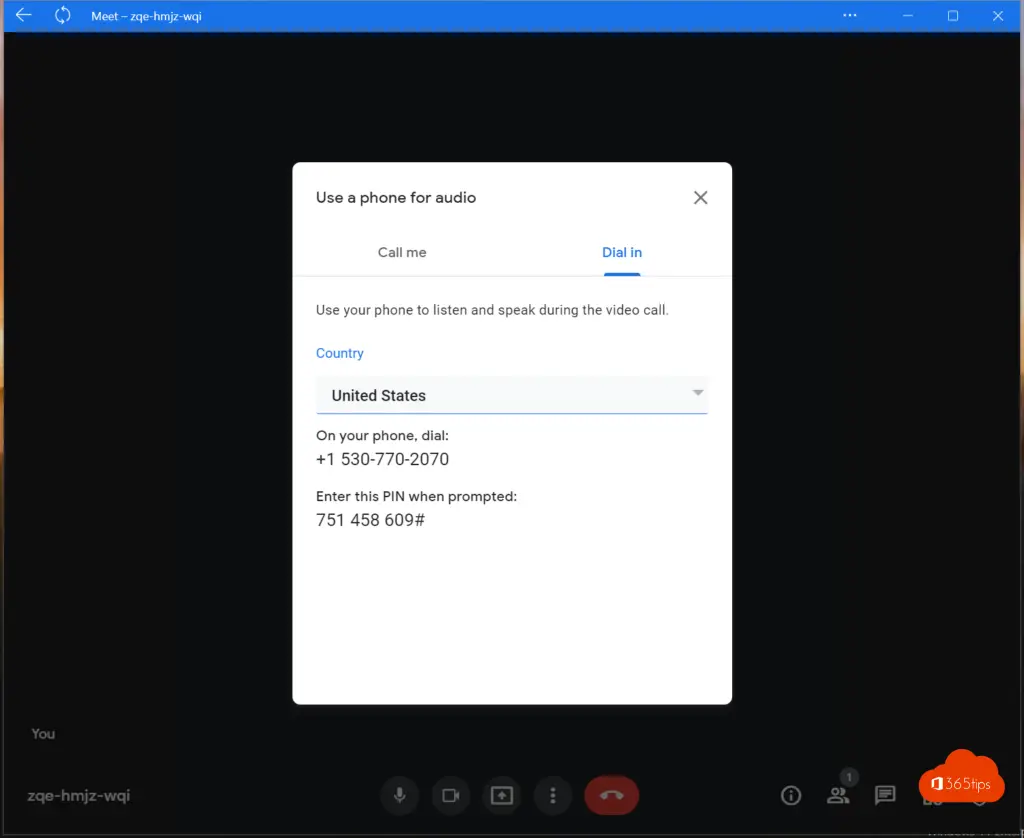Open the three-dot more options menu in call controls
The image size is (1024, 838).
552,796
